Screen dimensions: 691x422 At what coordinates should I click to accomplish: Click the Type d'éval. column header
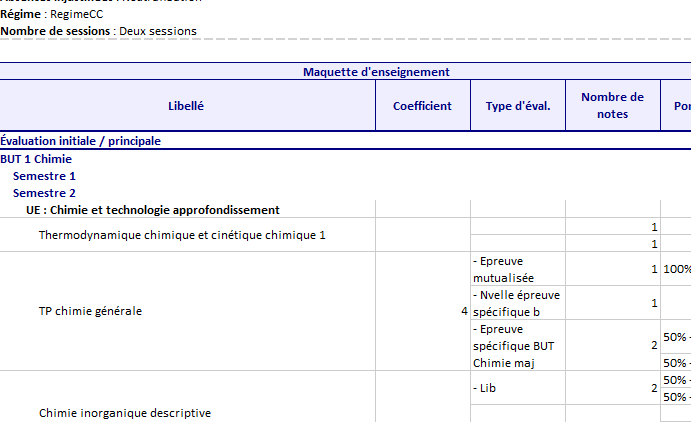(517, 106)
